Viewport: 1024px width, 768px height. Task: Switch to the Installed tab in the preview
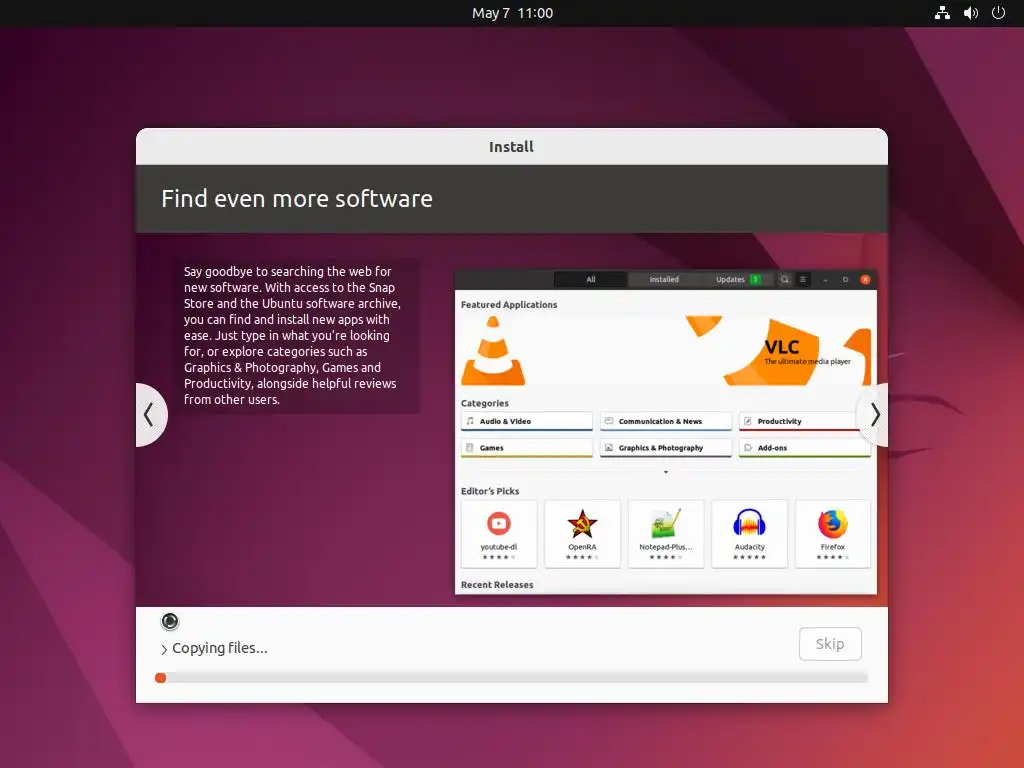point(664,280)
